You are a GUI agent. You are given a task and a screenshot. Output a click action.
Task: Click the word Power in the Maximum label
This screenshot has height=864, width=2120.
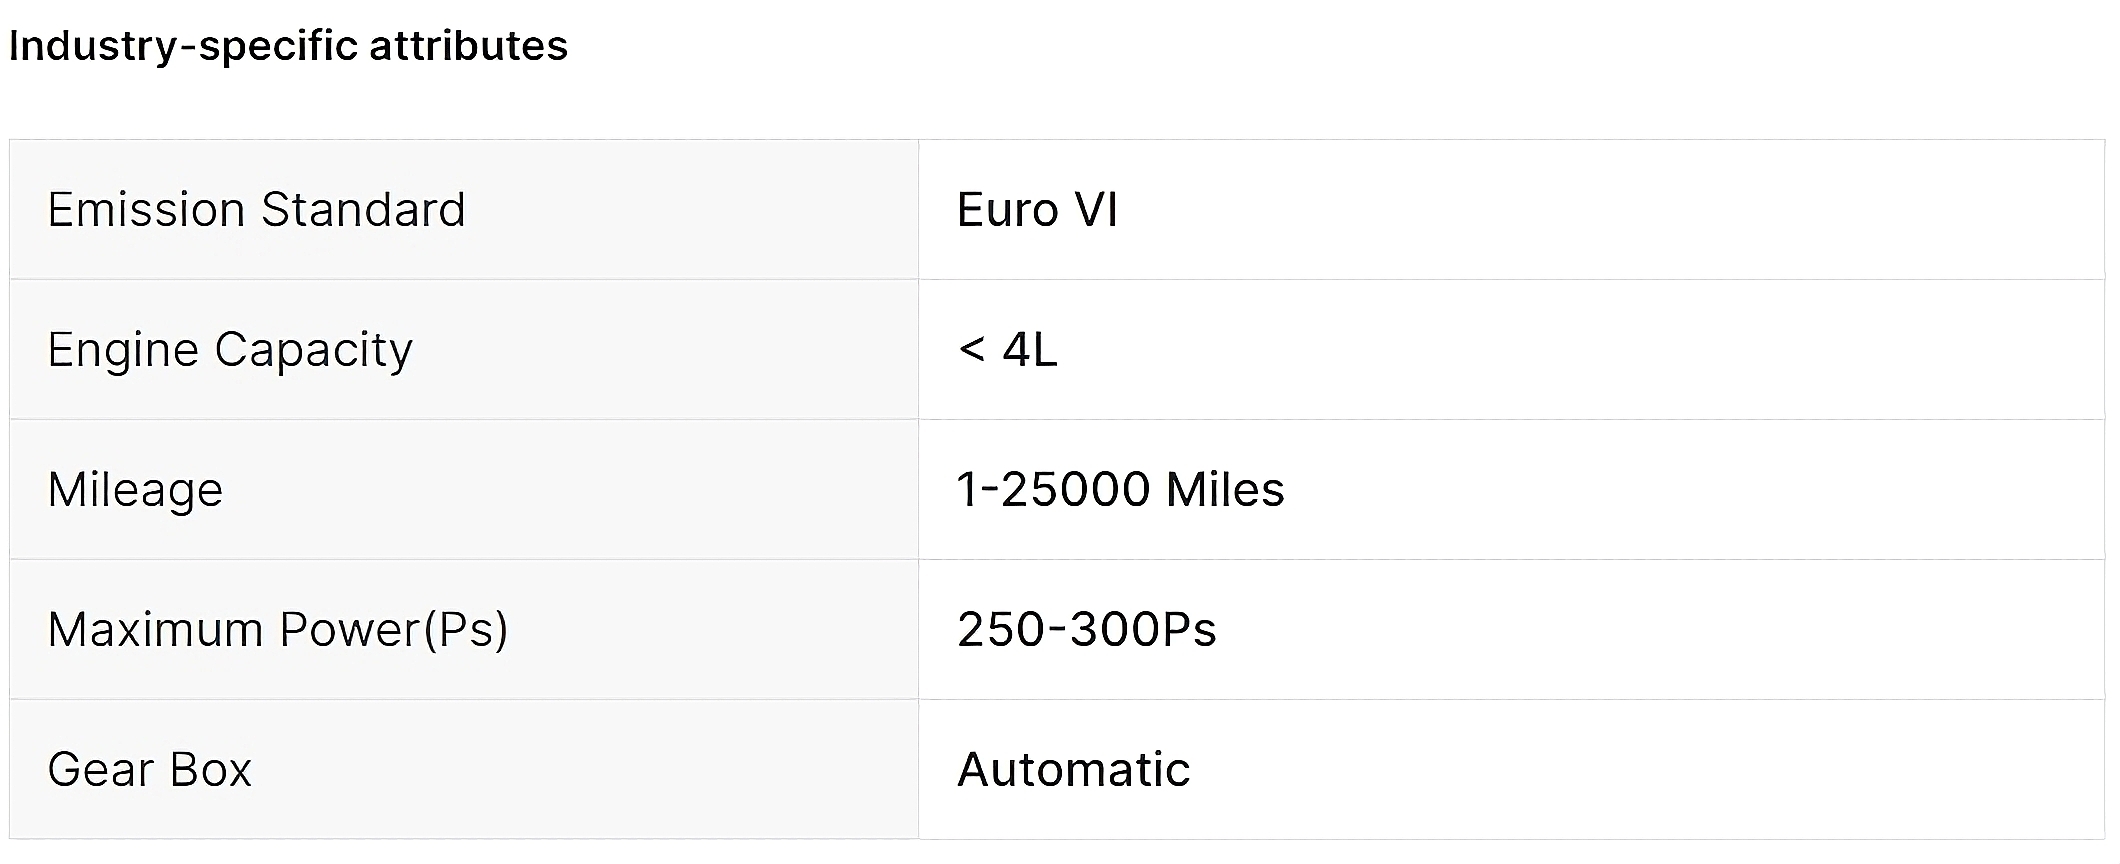click(x=349, y=630)
